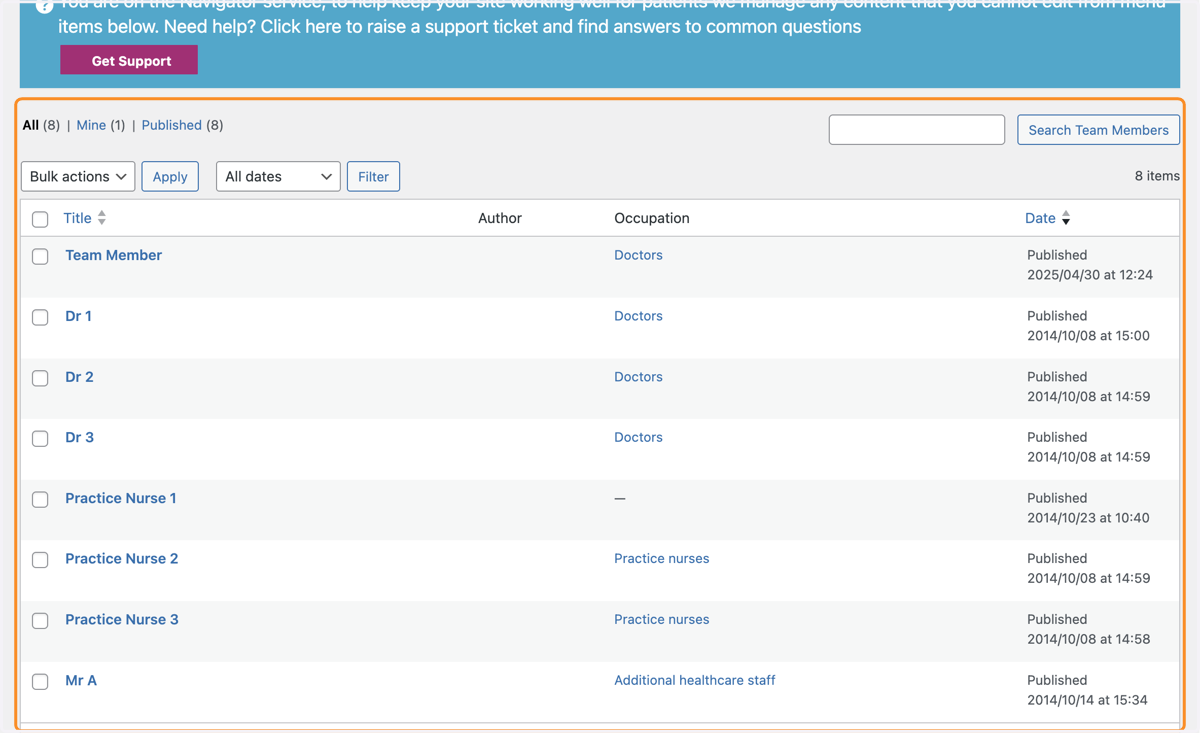Viewport: 1200px width, 733px height.
Task: Click date 2014/10/08 at 15:00
Action: 1088,336
